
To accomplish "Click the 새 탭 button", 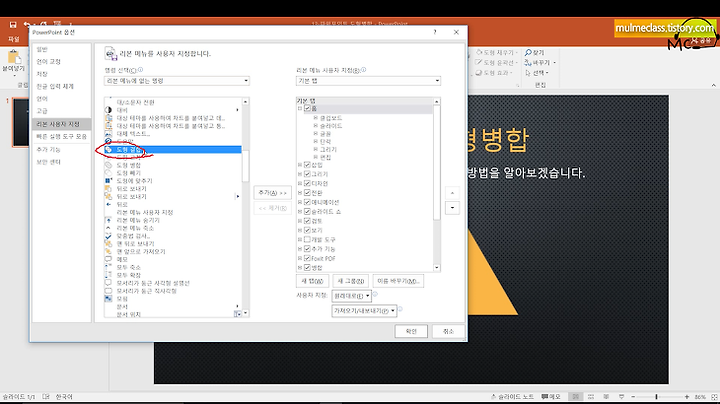I will (312, 281).
